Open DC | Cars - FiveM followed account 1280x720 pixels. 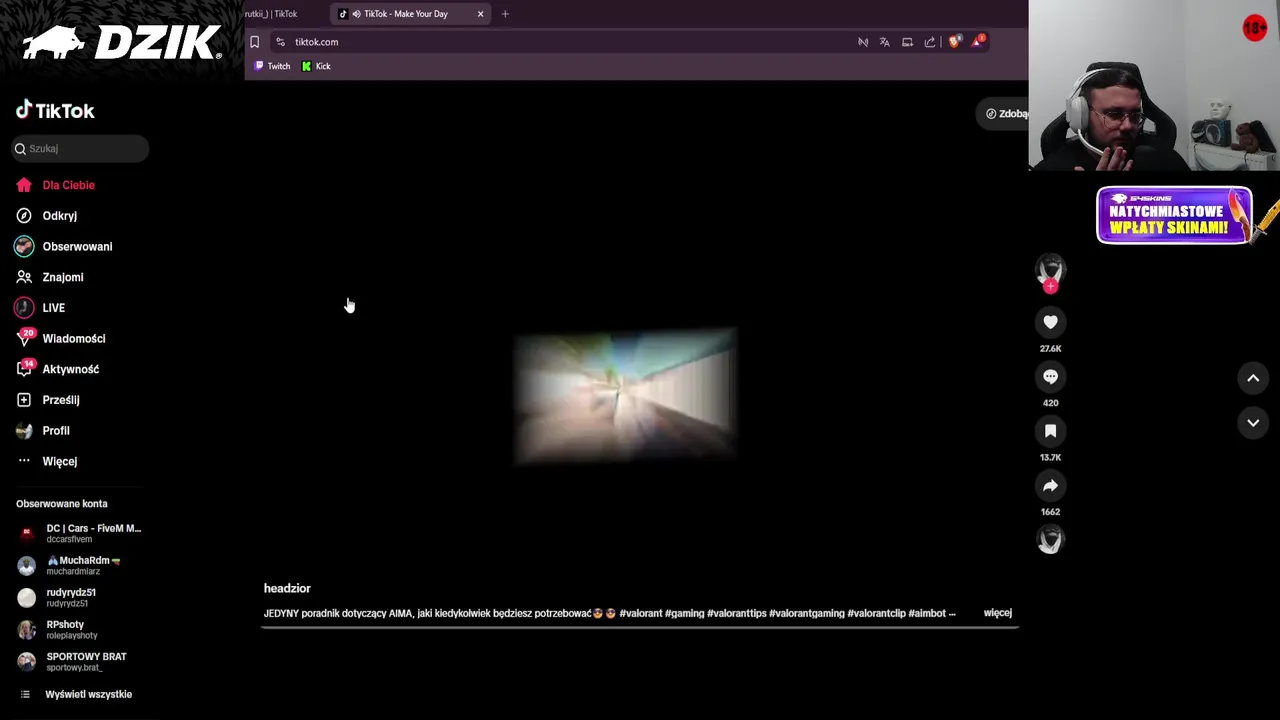(80, 533)
